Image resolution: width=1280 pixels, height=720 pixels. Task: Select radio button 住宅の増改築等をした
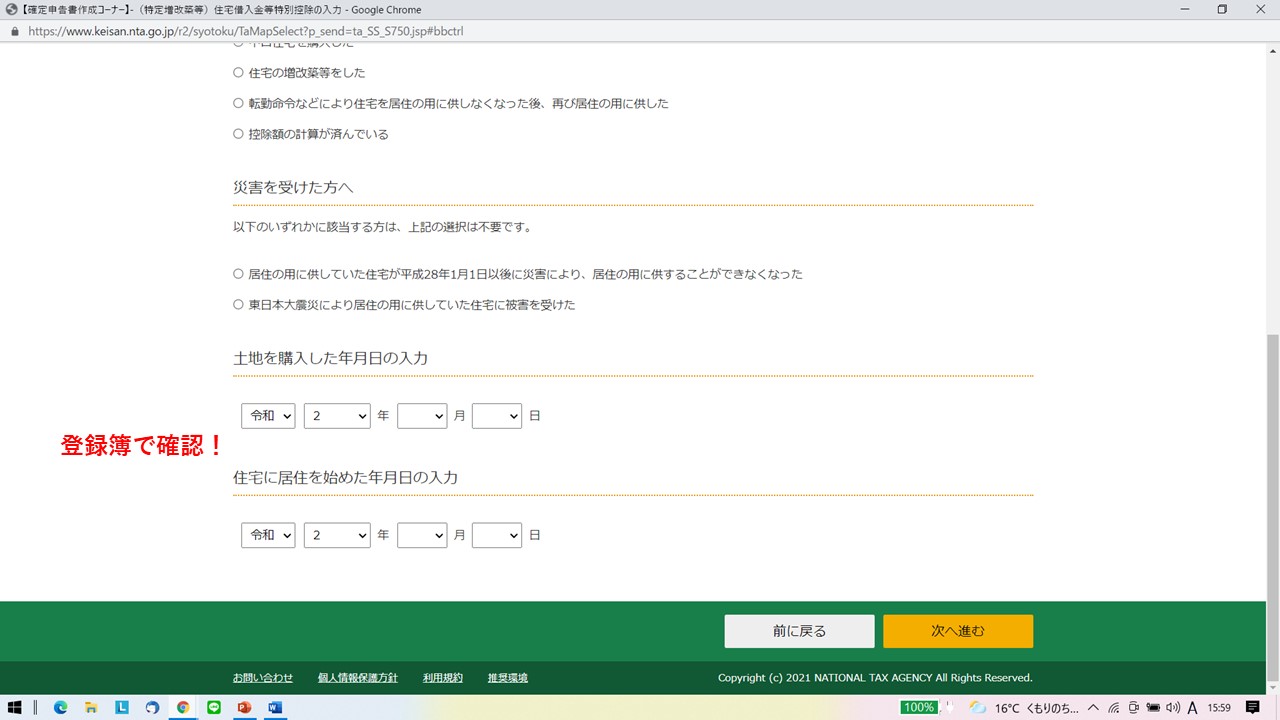pos(238,72)
